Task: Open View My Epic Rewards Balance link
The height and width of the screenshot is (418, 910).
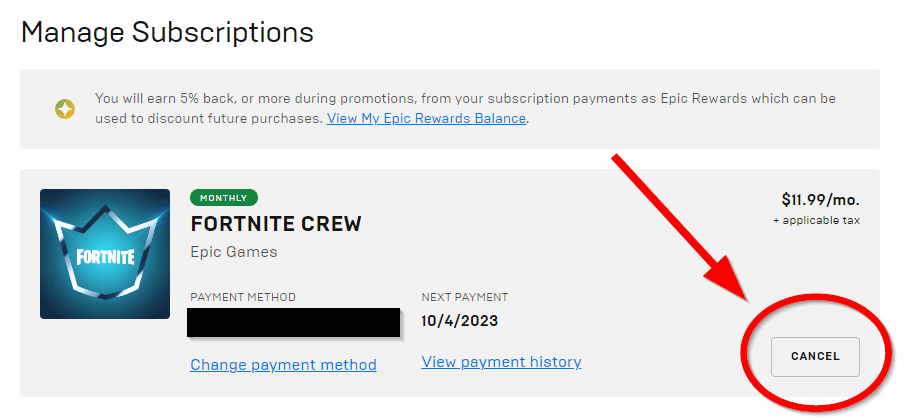Action: [427, 118]
